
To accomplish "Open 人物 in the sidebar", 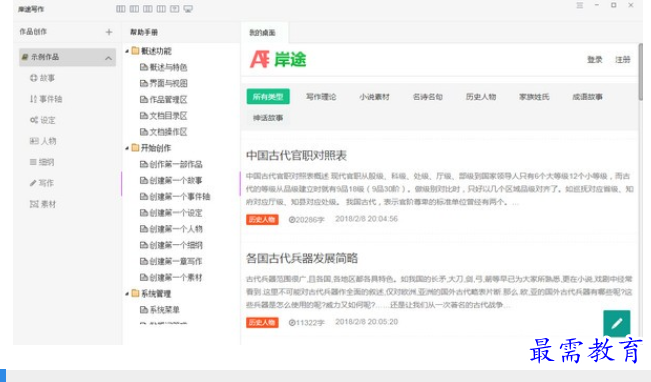I will click(x=43, y=141).
